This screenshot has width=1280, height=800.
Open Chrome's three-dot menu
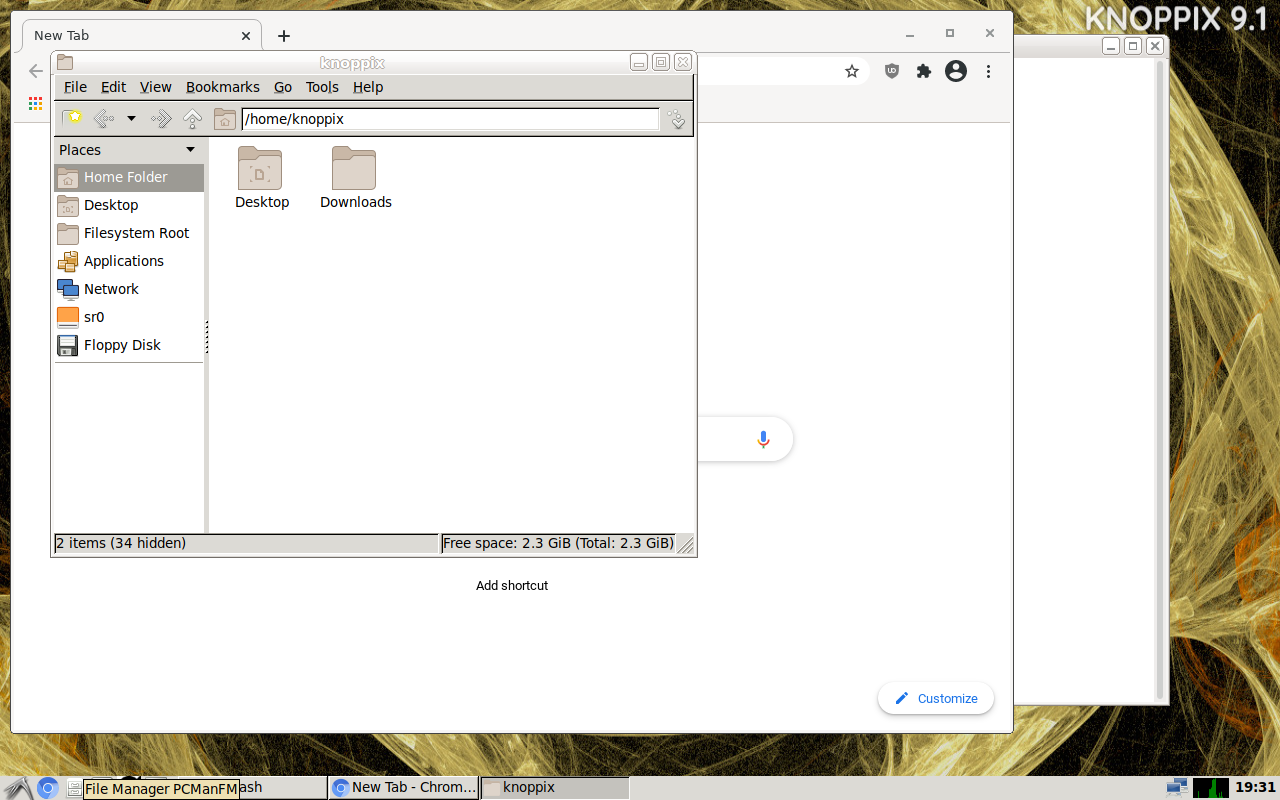(x=988, y=71)
